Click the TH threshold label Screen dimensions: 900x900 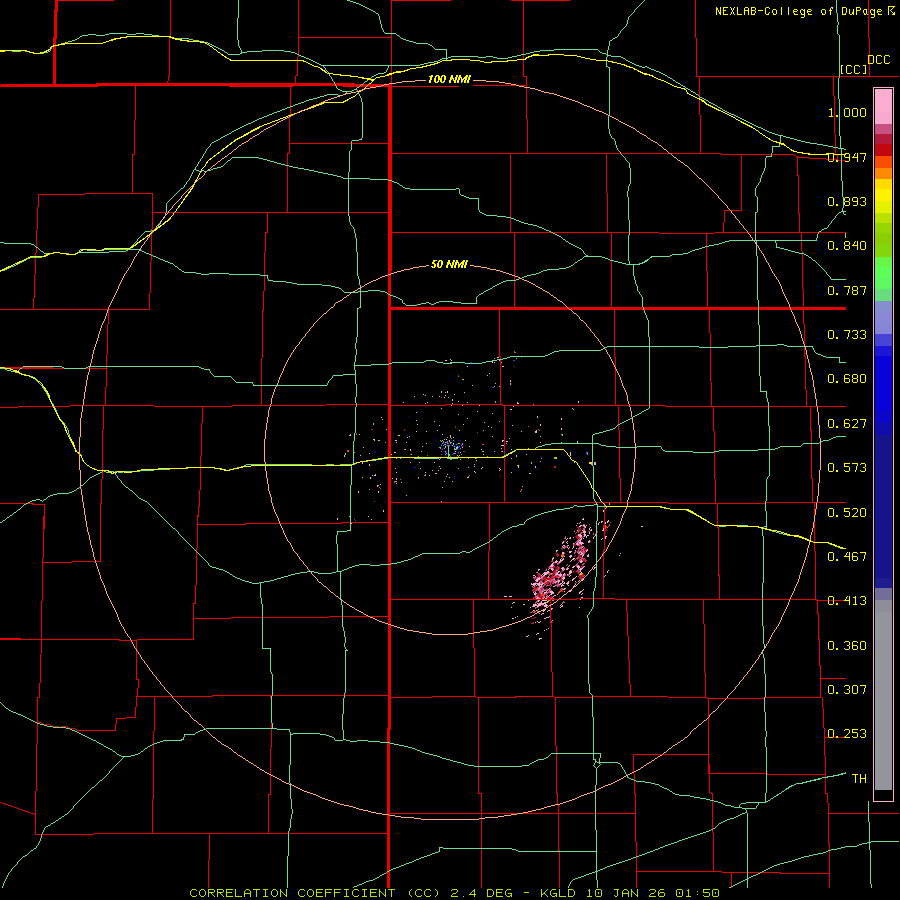click(x=859, y=778)
